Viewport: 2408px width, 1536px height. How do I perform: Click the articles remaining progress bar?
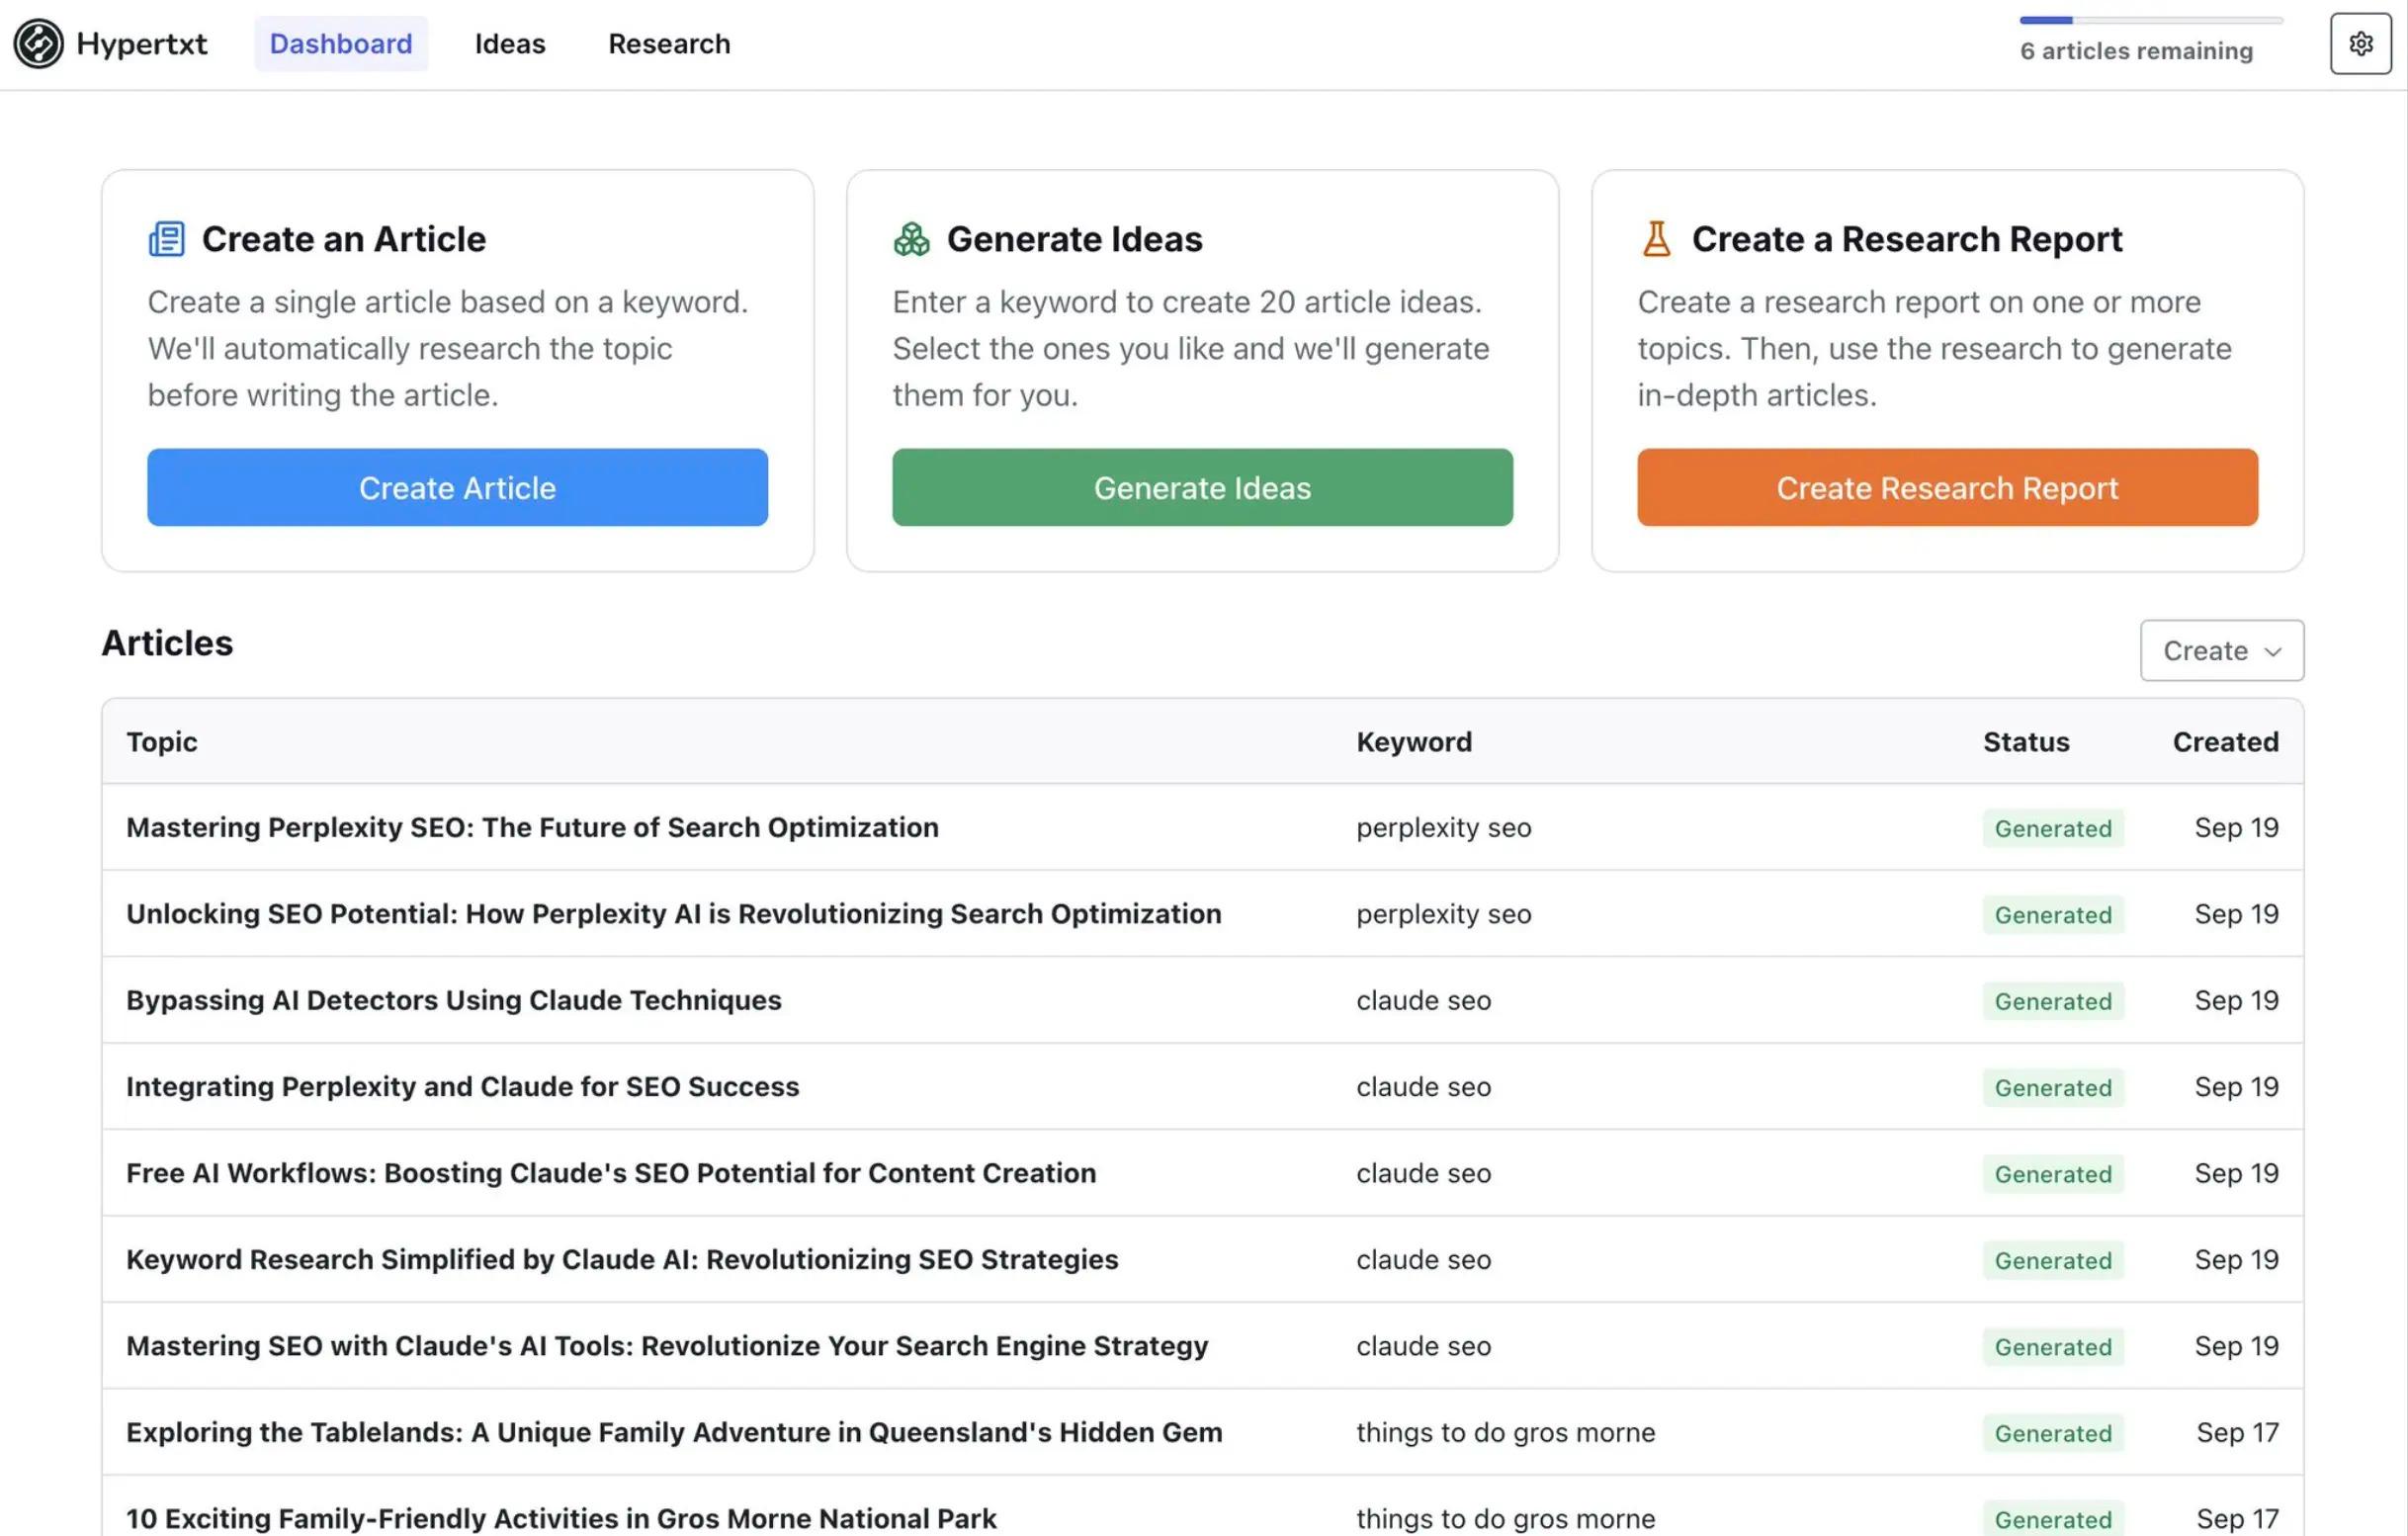point(2151,20)
